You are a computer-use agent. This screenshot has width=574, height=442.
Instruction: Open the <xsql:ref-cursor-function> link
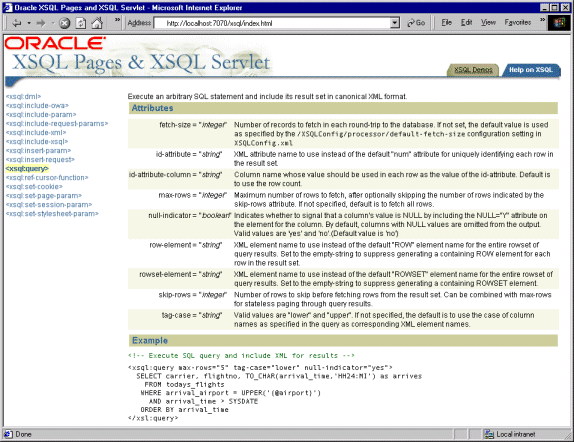coord(47,178)
